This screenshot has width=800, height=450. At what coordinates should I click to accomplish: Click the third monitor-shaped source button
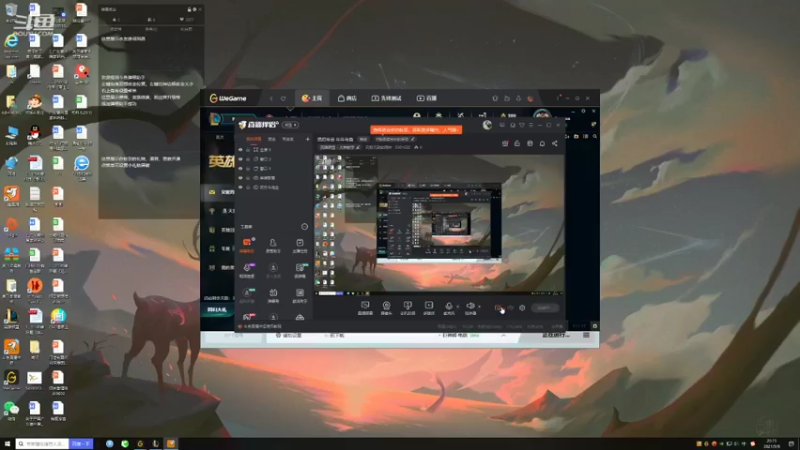click(x=407, y=308)
